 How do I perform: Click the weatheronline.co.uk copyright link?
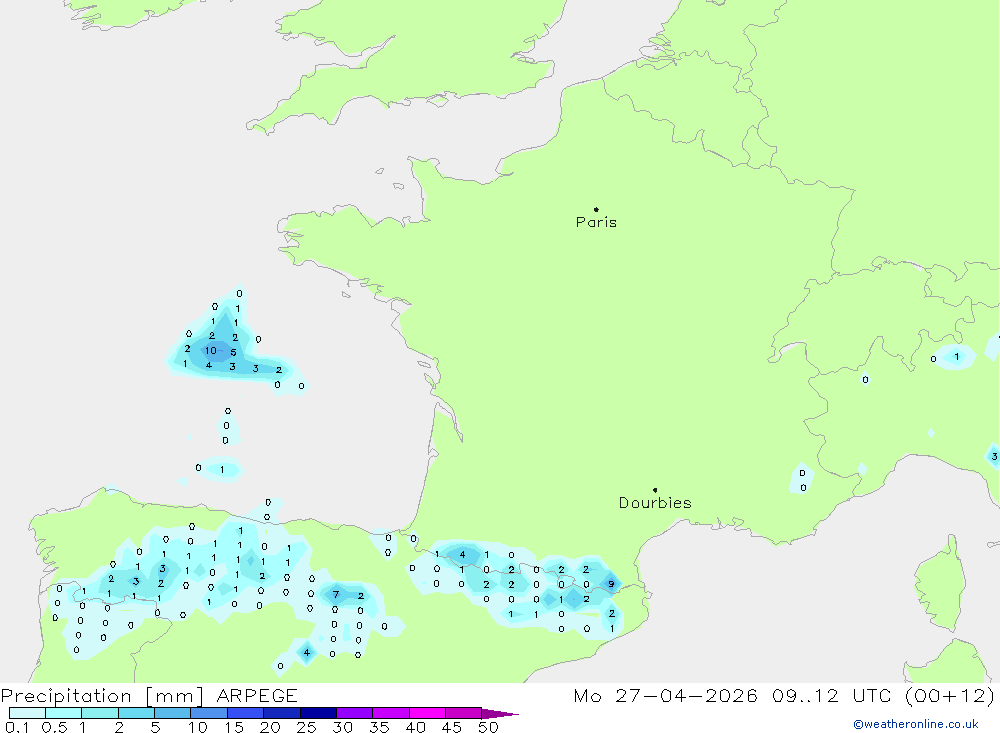tap(916, 724)
